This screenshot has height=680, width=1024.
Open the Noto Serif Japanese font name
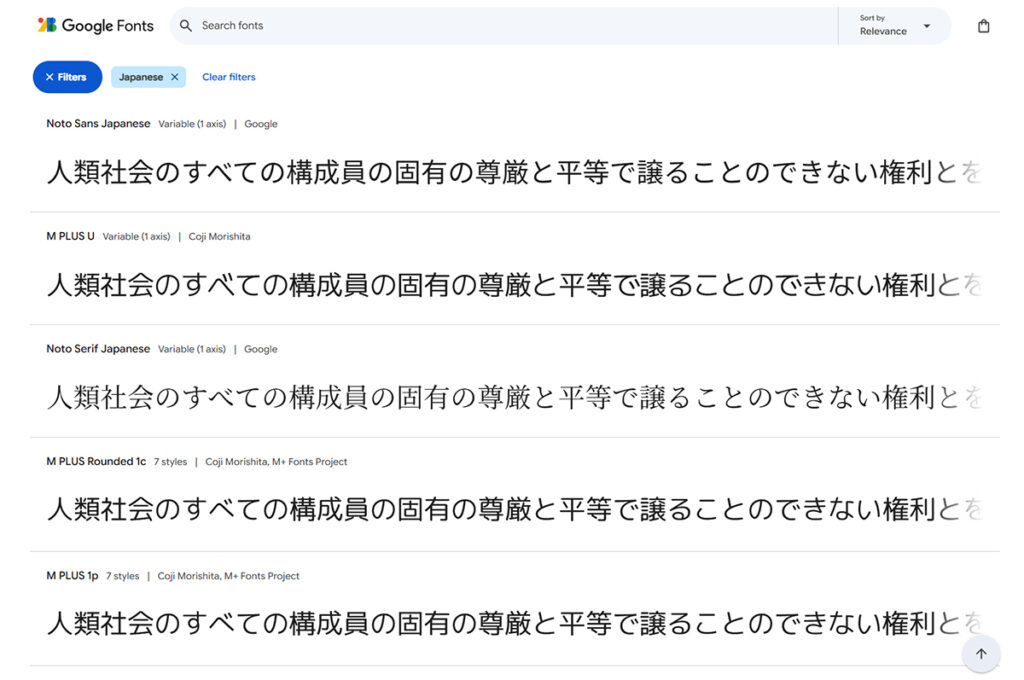click(98, 349)
